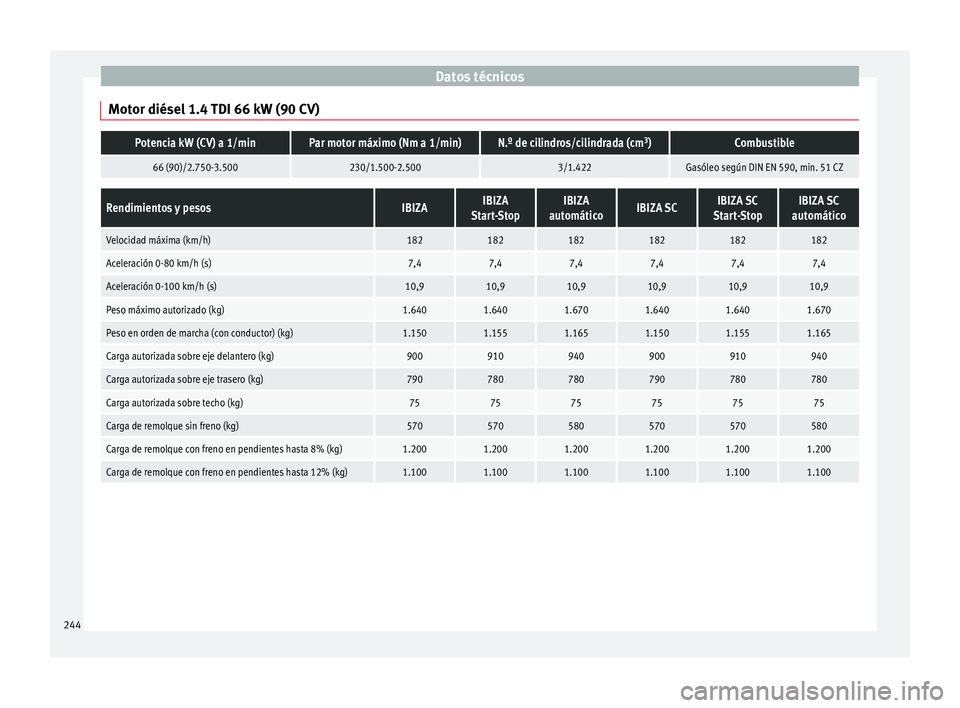Click IBIZA automático 0-80 value 7,4
This screenshot has height=708, width=960.
[576, 263]
